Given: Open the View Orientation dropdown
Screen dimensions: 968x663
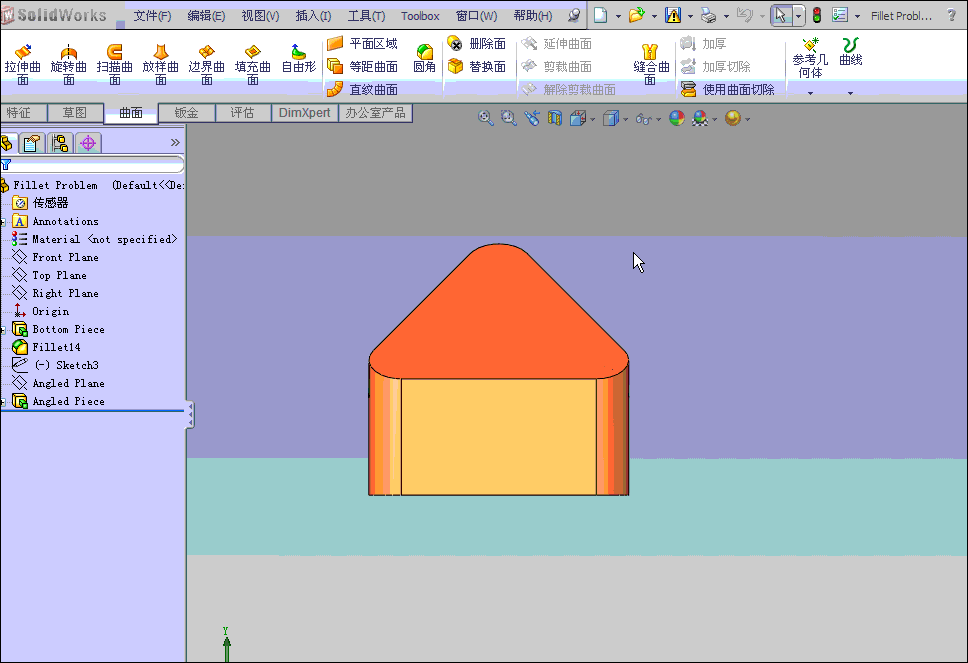Looking at the screenshot, I should (x=593, y=119).
